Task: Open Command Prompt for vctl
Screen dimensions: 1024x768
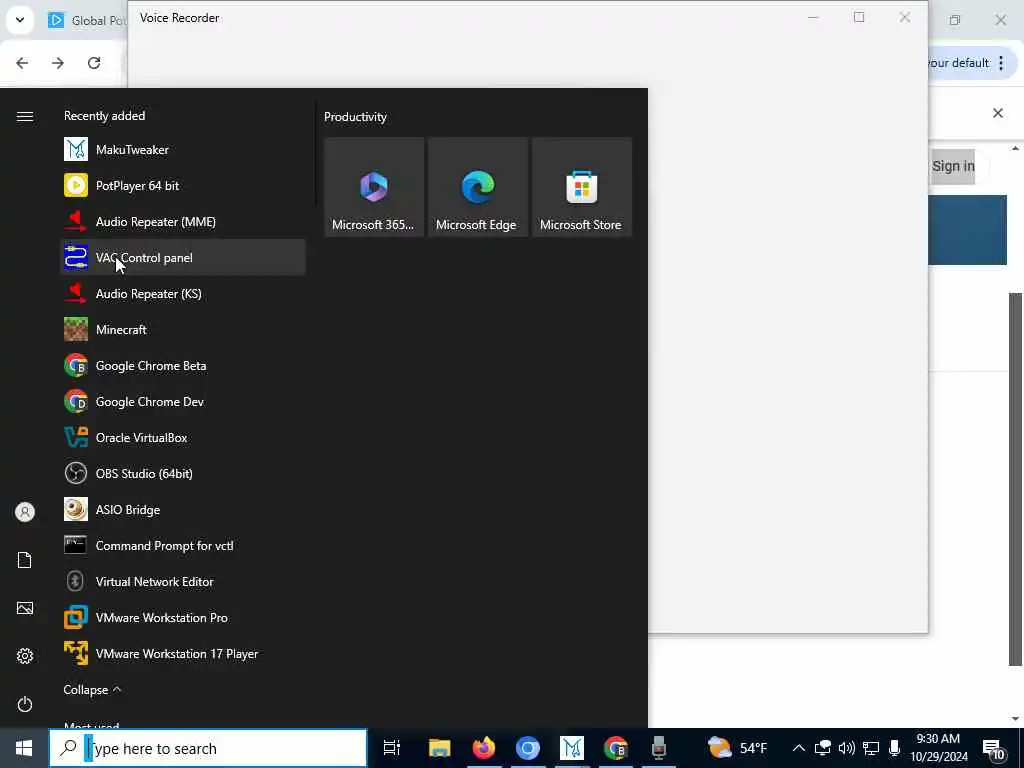Action: [x=183, y=545]
